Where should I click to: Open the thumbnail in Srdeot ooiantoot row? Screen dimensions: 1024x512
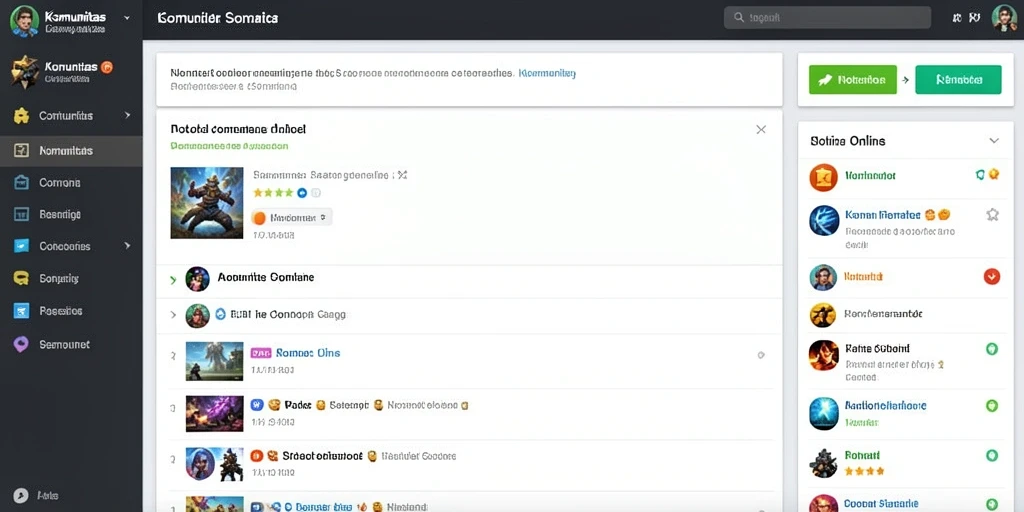[x=214, y=464]
